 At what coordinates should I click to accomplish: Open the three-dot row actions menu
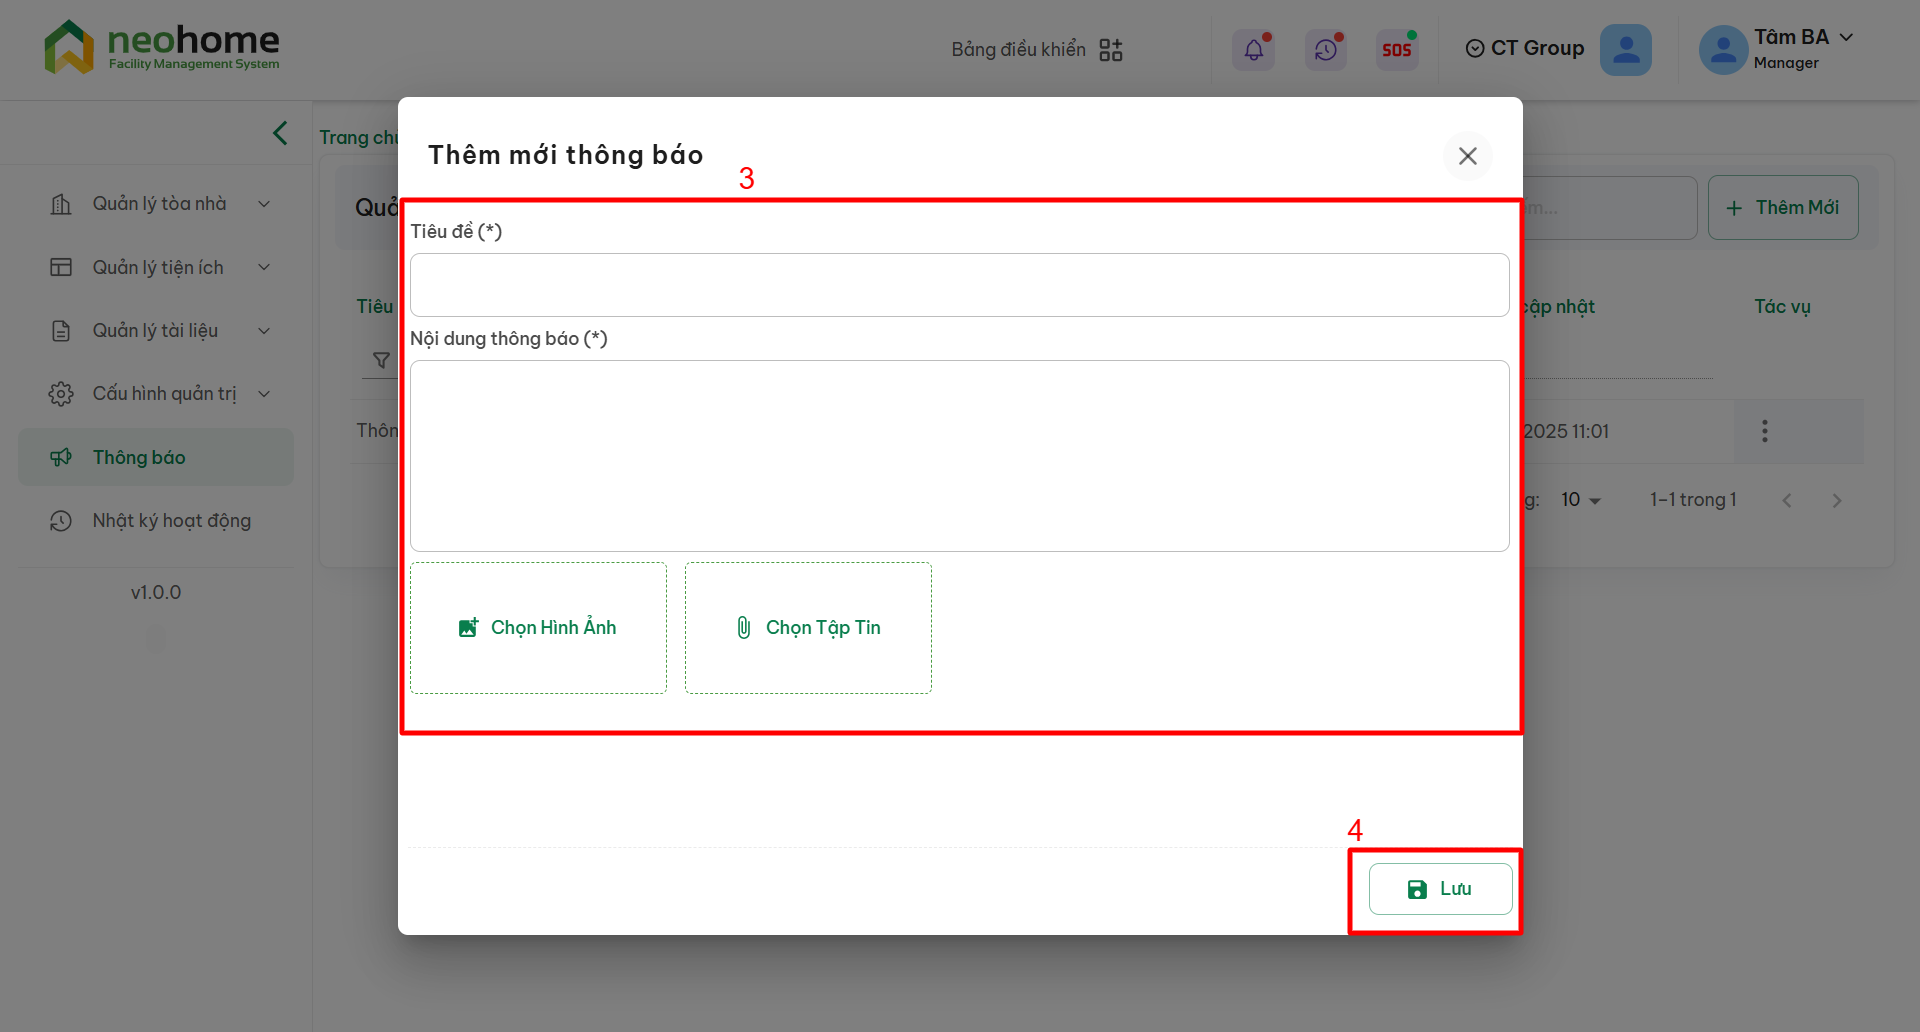tap(1764, 431)
